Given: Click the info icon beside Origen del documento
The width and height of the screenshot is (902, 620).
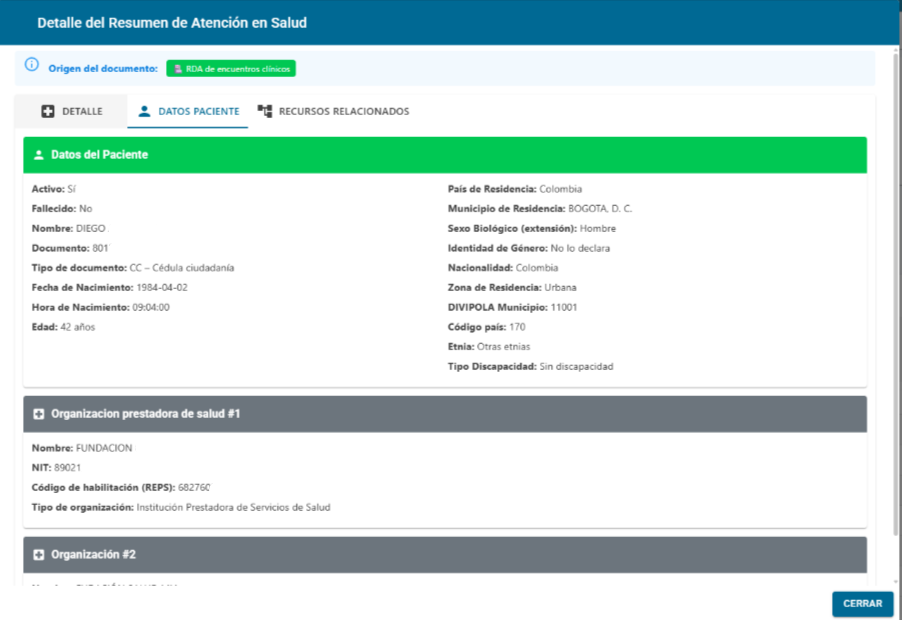Looking at the screenshot, I should 31,66.
